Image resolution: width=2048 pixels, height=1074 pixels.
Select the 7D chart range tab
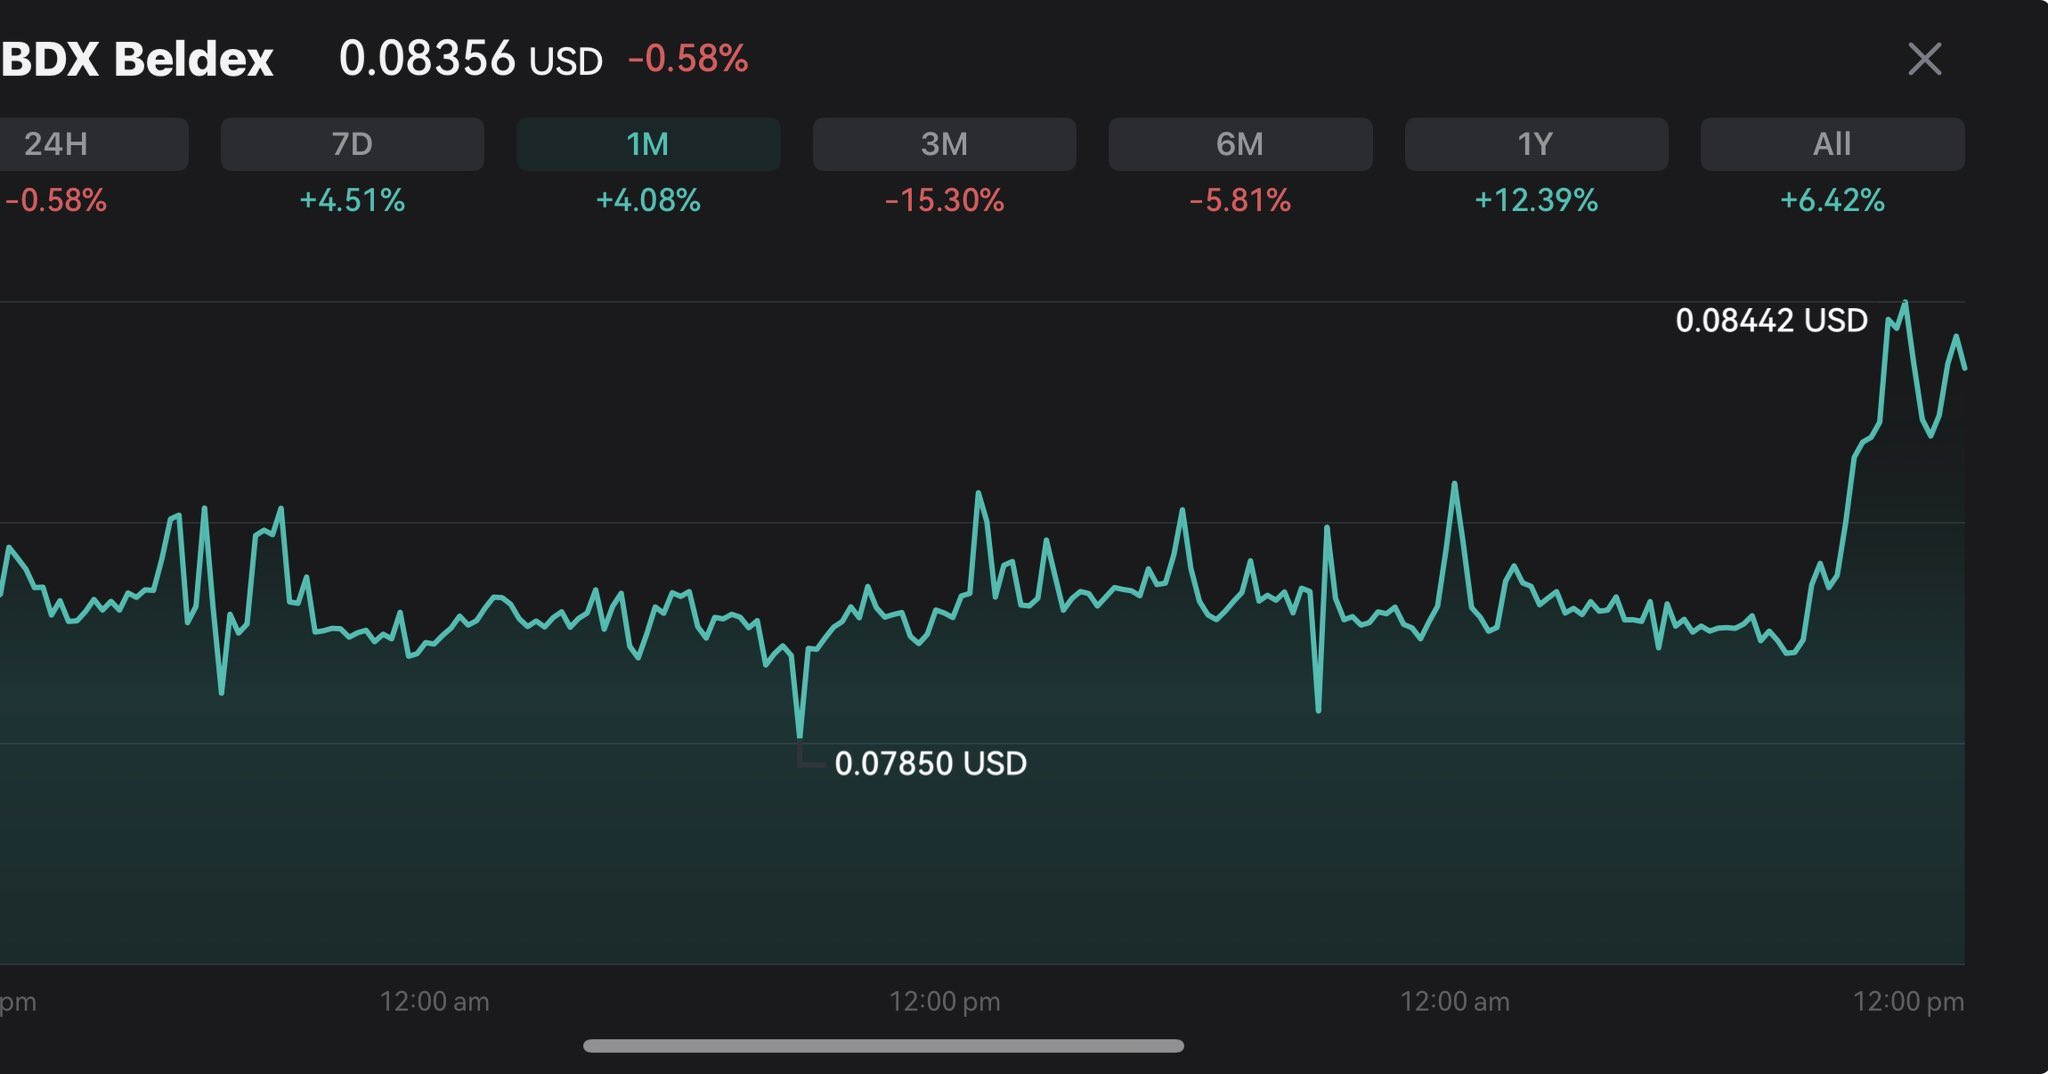click(352, 144)
